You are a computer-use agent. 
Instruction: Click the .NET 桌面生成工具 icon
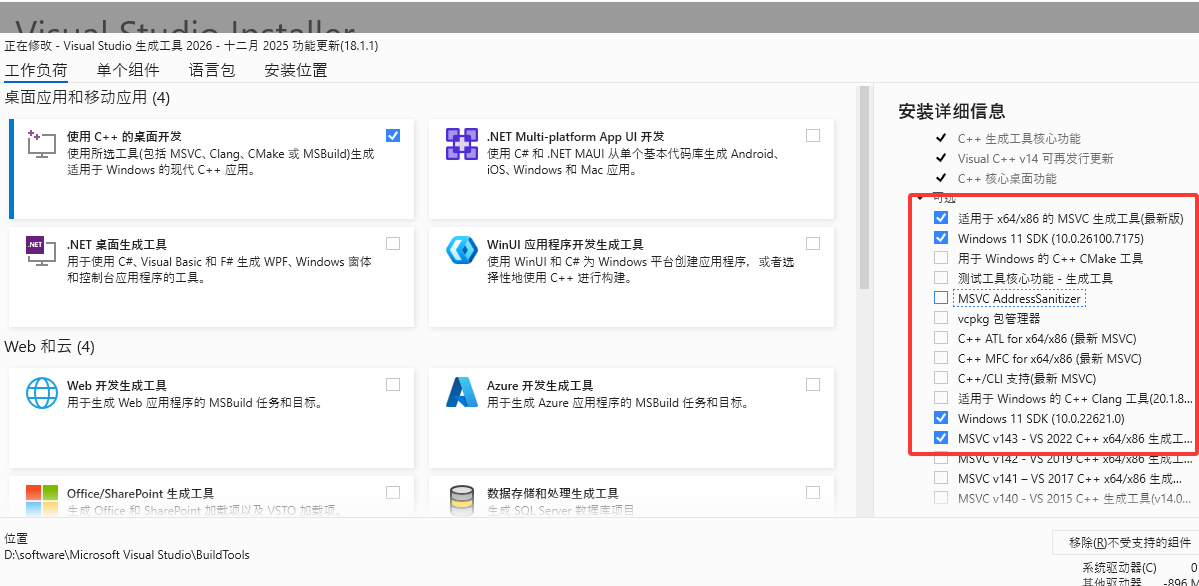[x=42, y=251]
